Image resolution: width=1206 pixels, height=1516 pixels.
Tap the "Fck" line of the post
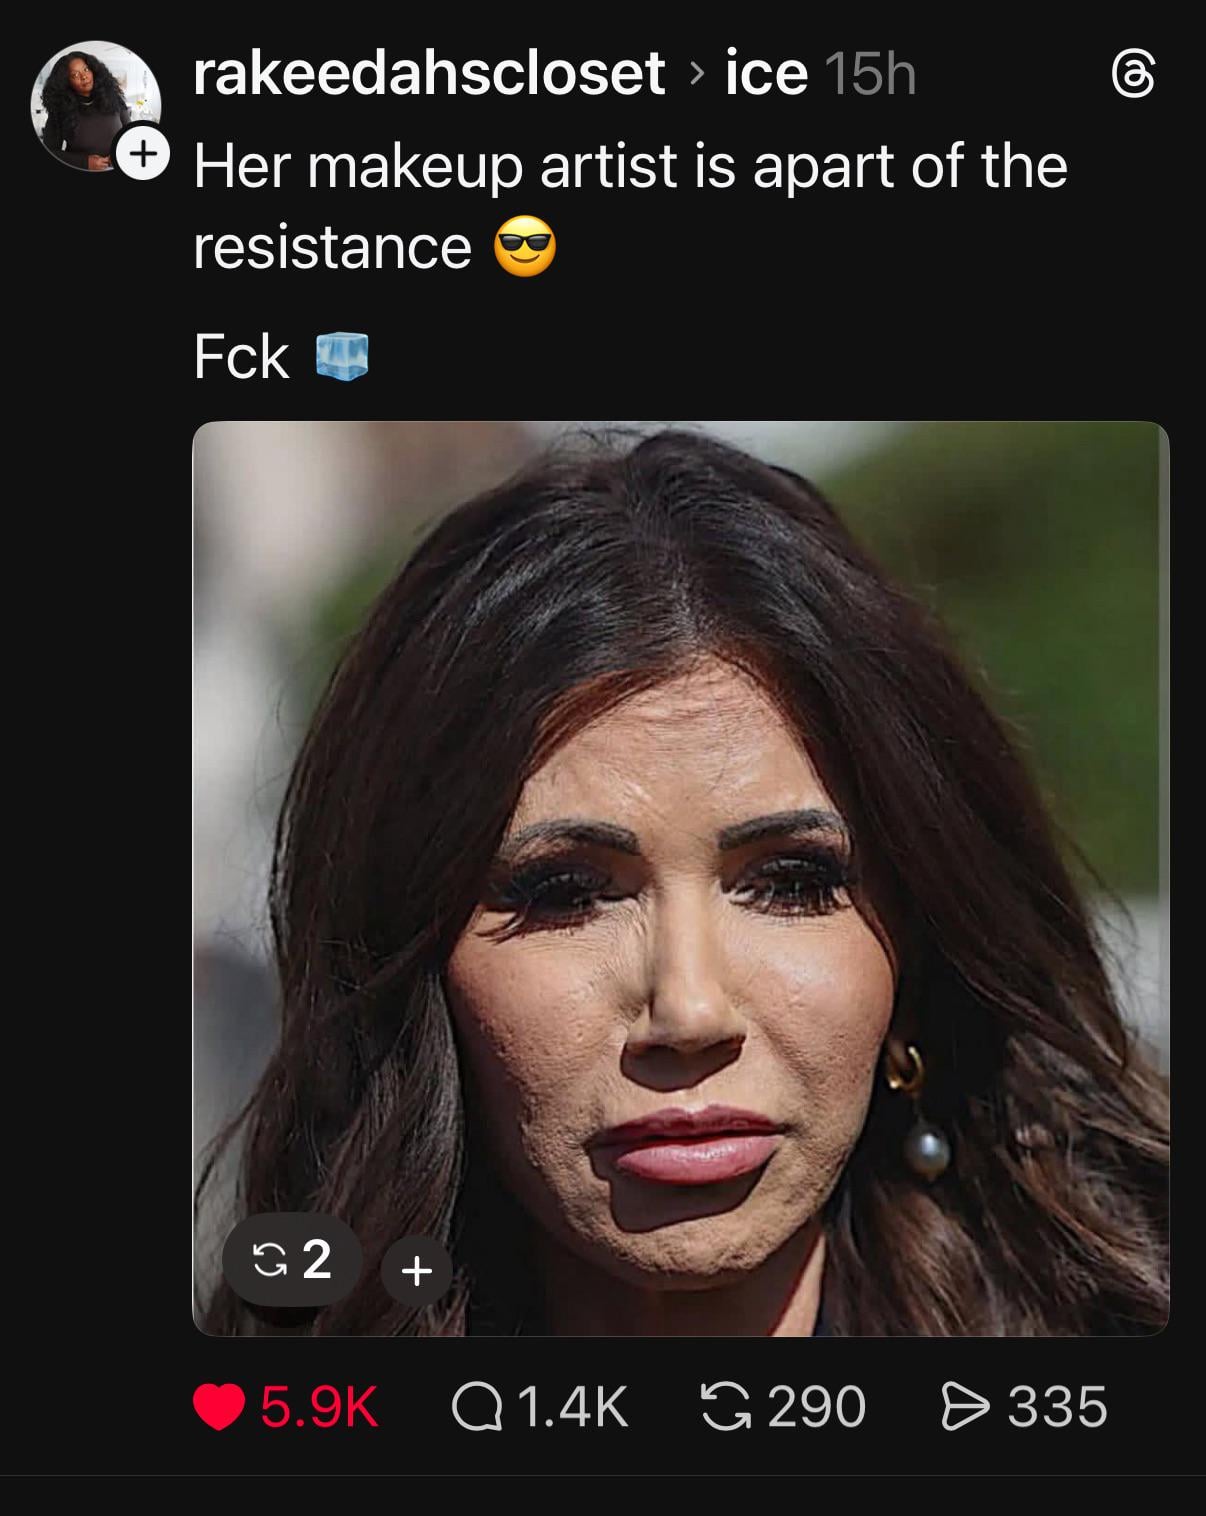pyautogui.click(x=242, y=357)
